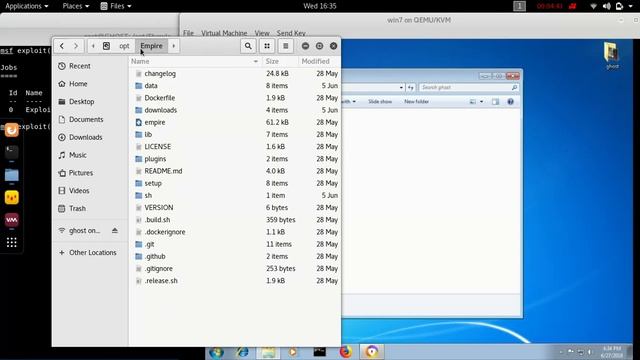Open Downloads in the sidebar

[85, 138]
